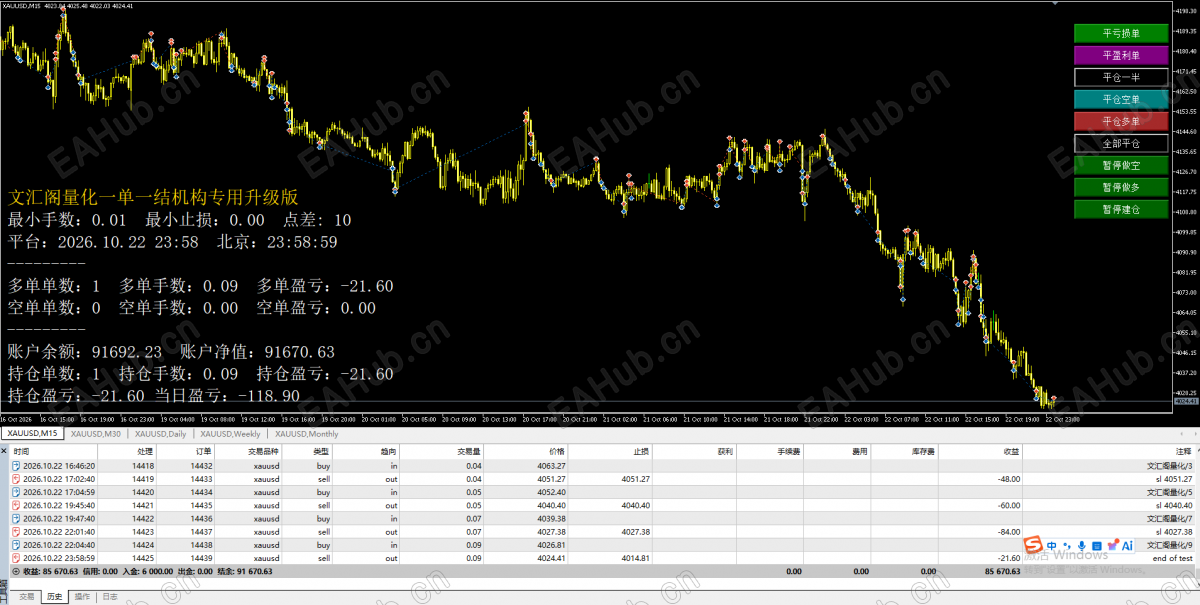Click the buy deal icon for 16:46:20 row
1200x605 pixels.
(x=17, y=466)
